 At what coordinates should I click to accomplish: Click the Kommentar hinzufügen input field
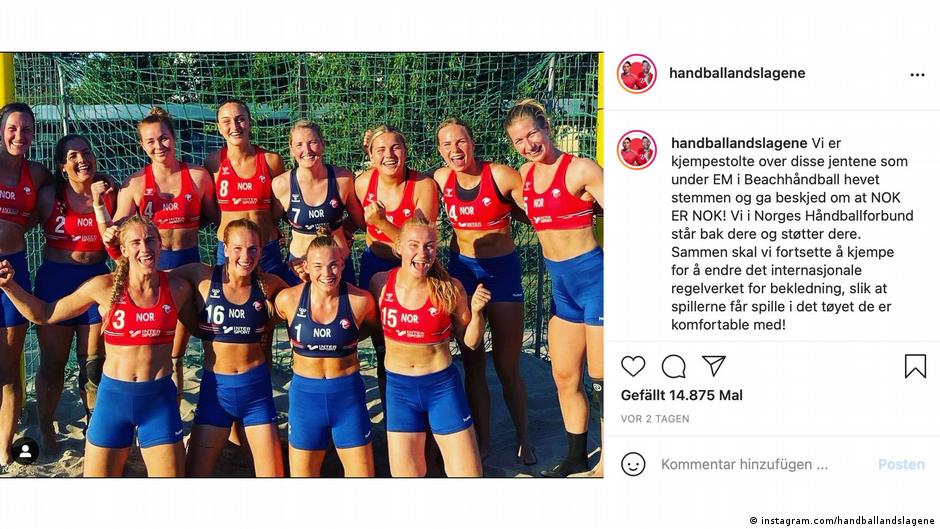click(745, 464)
